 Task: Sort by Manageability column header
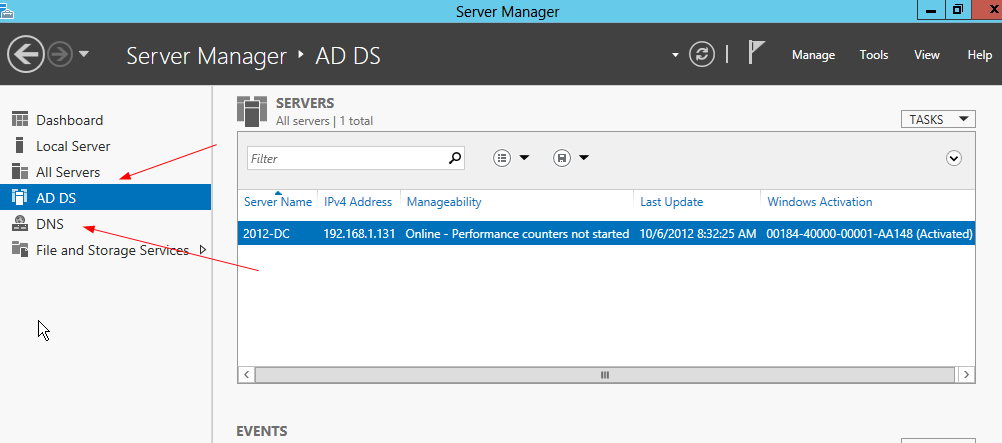tap(444, 202)
